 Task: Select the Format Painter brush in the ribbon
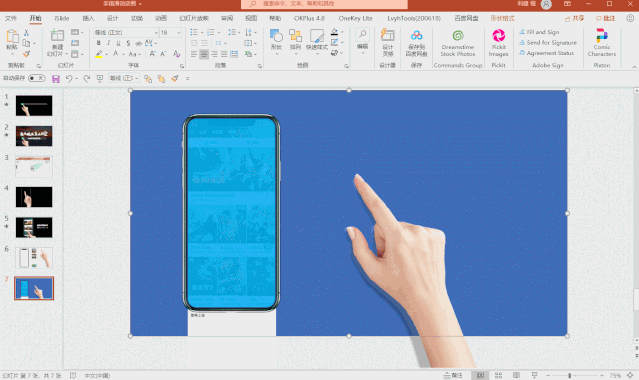[26, 54]
